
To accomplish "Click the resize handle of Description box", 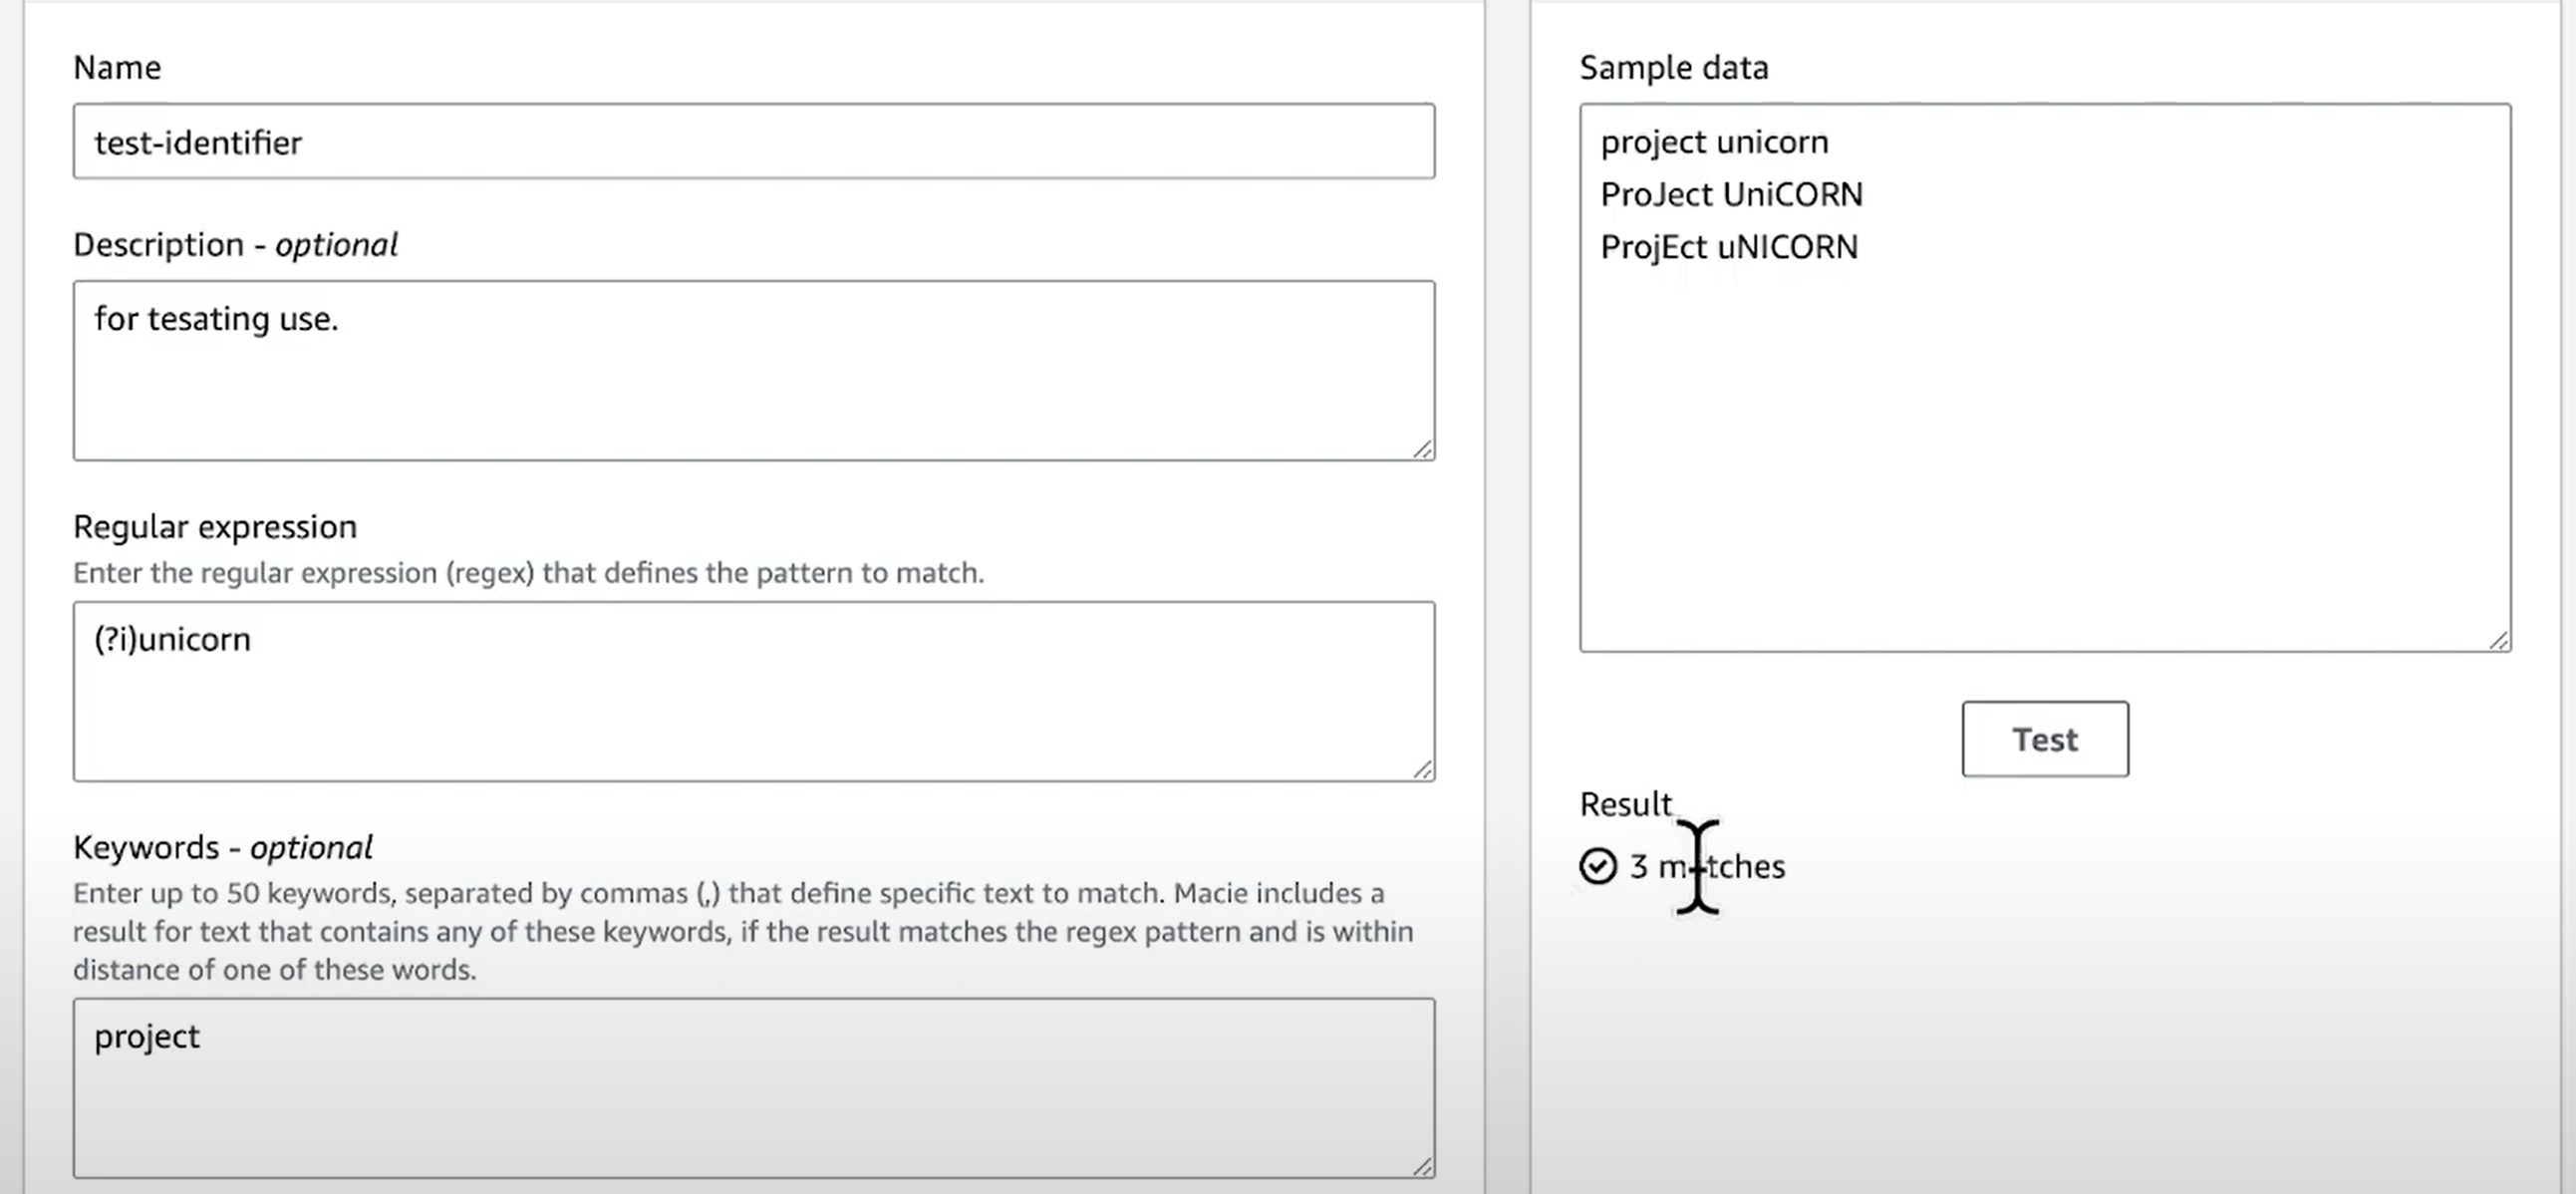I will [x=1423, y=449].
